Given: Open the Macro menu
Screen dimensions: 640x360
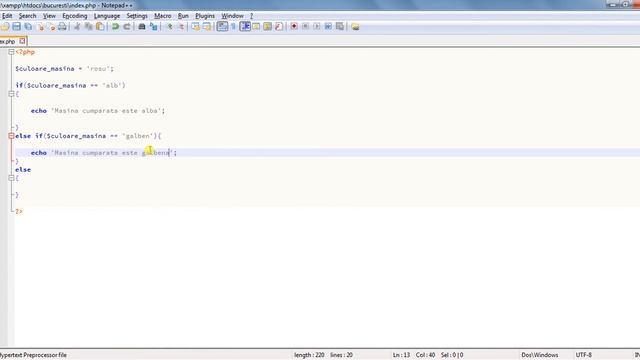Looking at the screenshot, I should (x=162, y=16).
